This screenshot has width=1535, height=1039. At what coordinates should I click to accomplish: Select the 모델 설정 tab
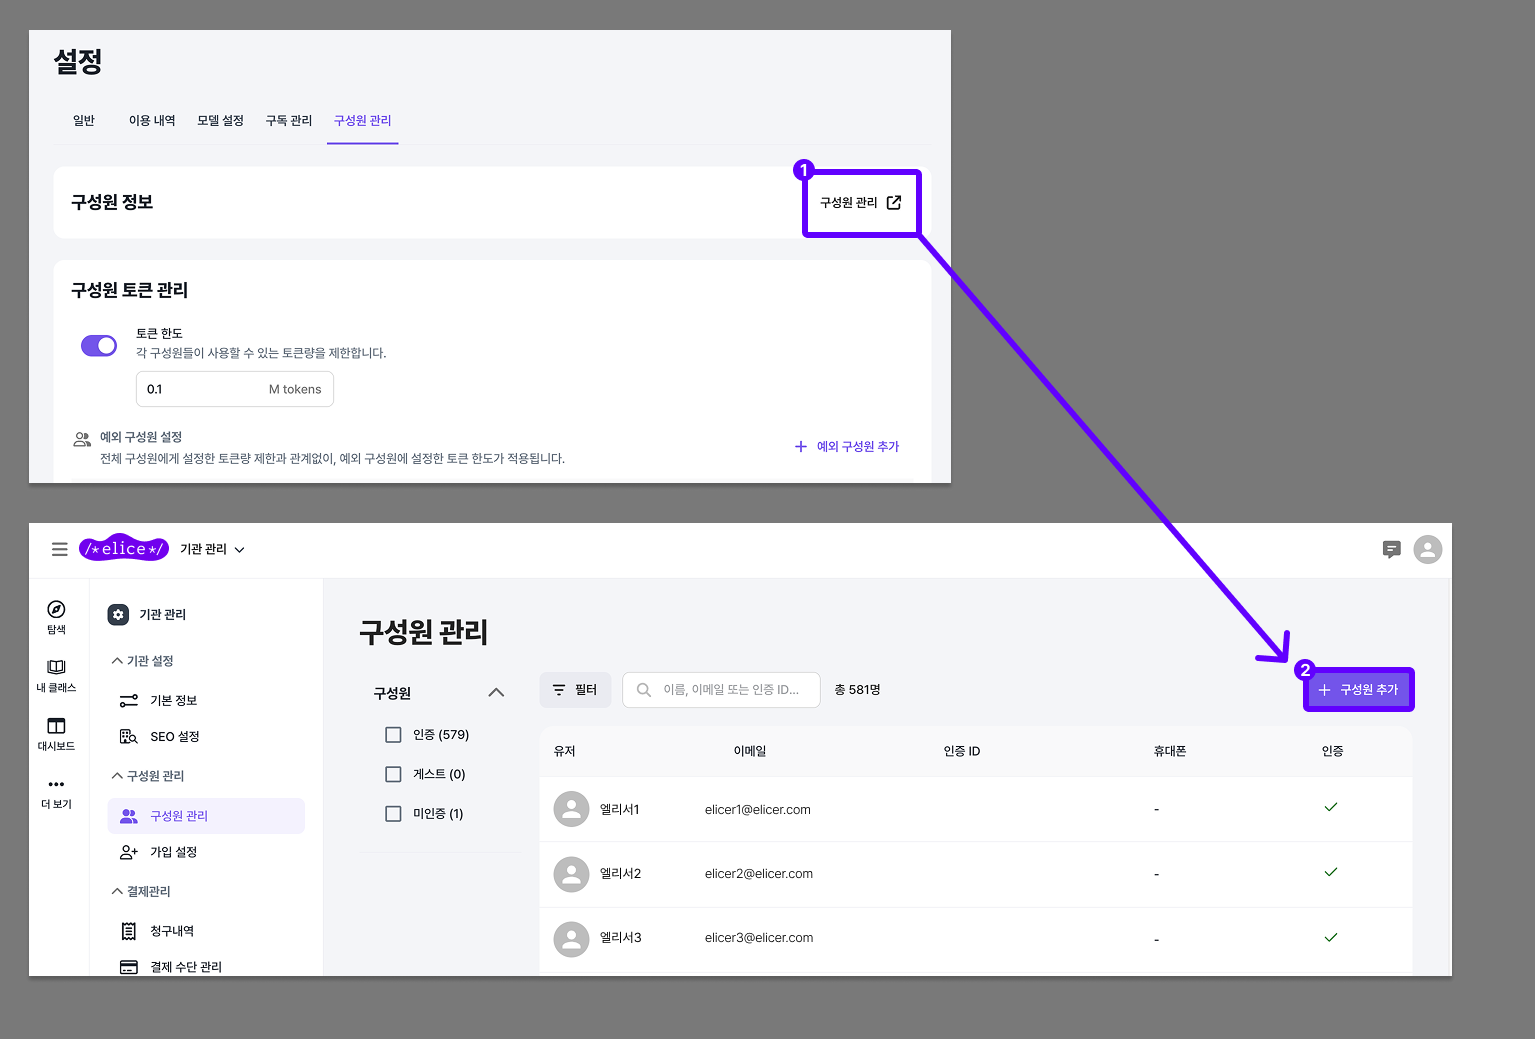click(220, 120)
